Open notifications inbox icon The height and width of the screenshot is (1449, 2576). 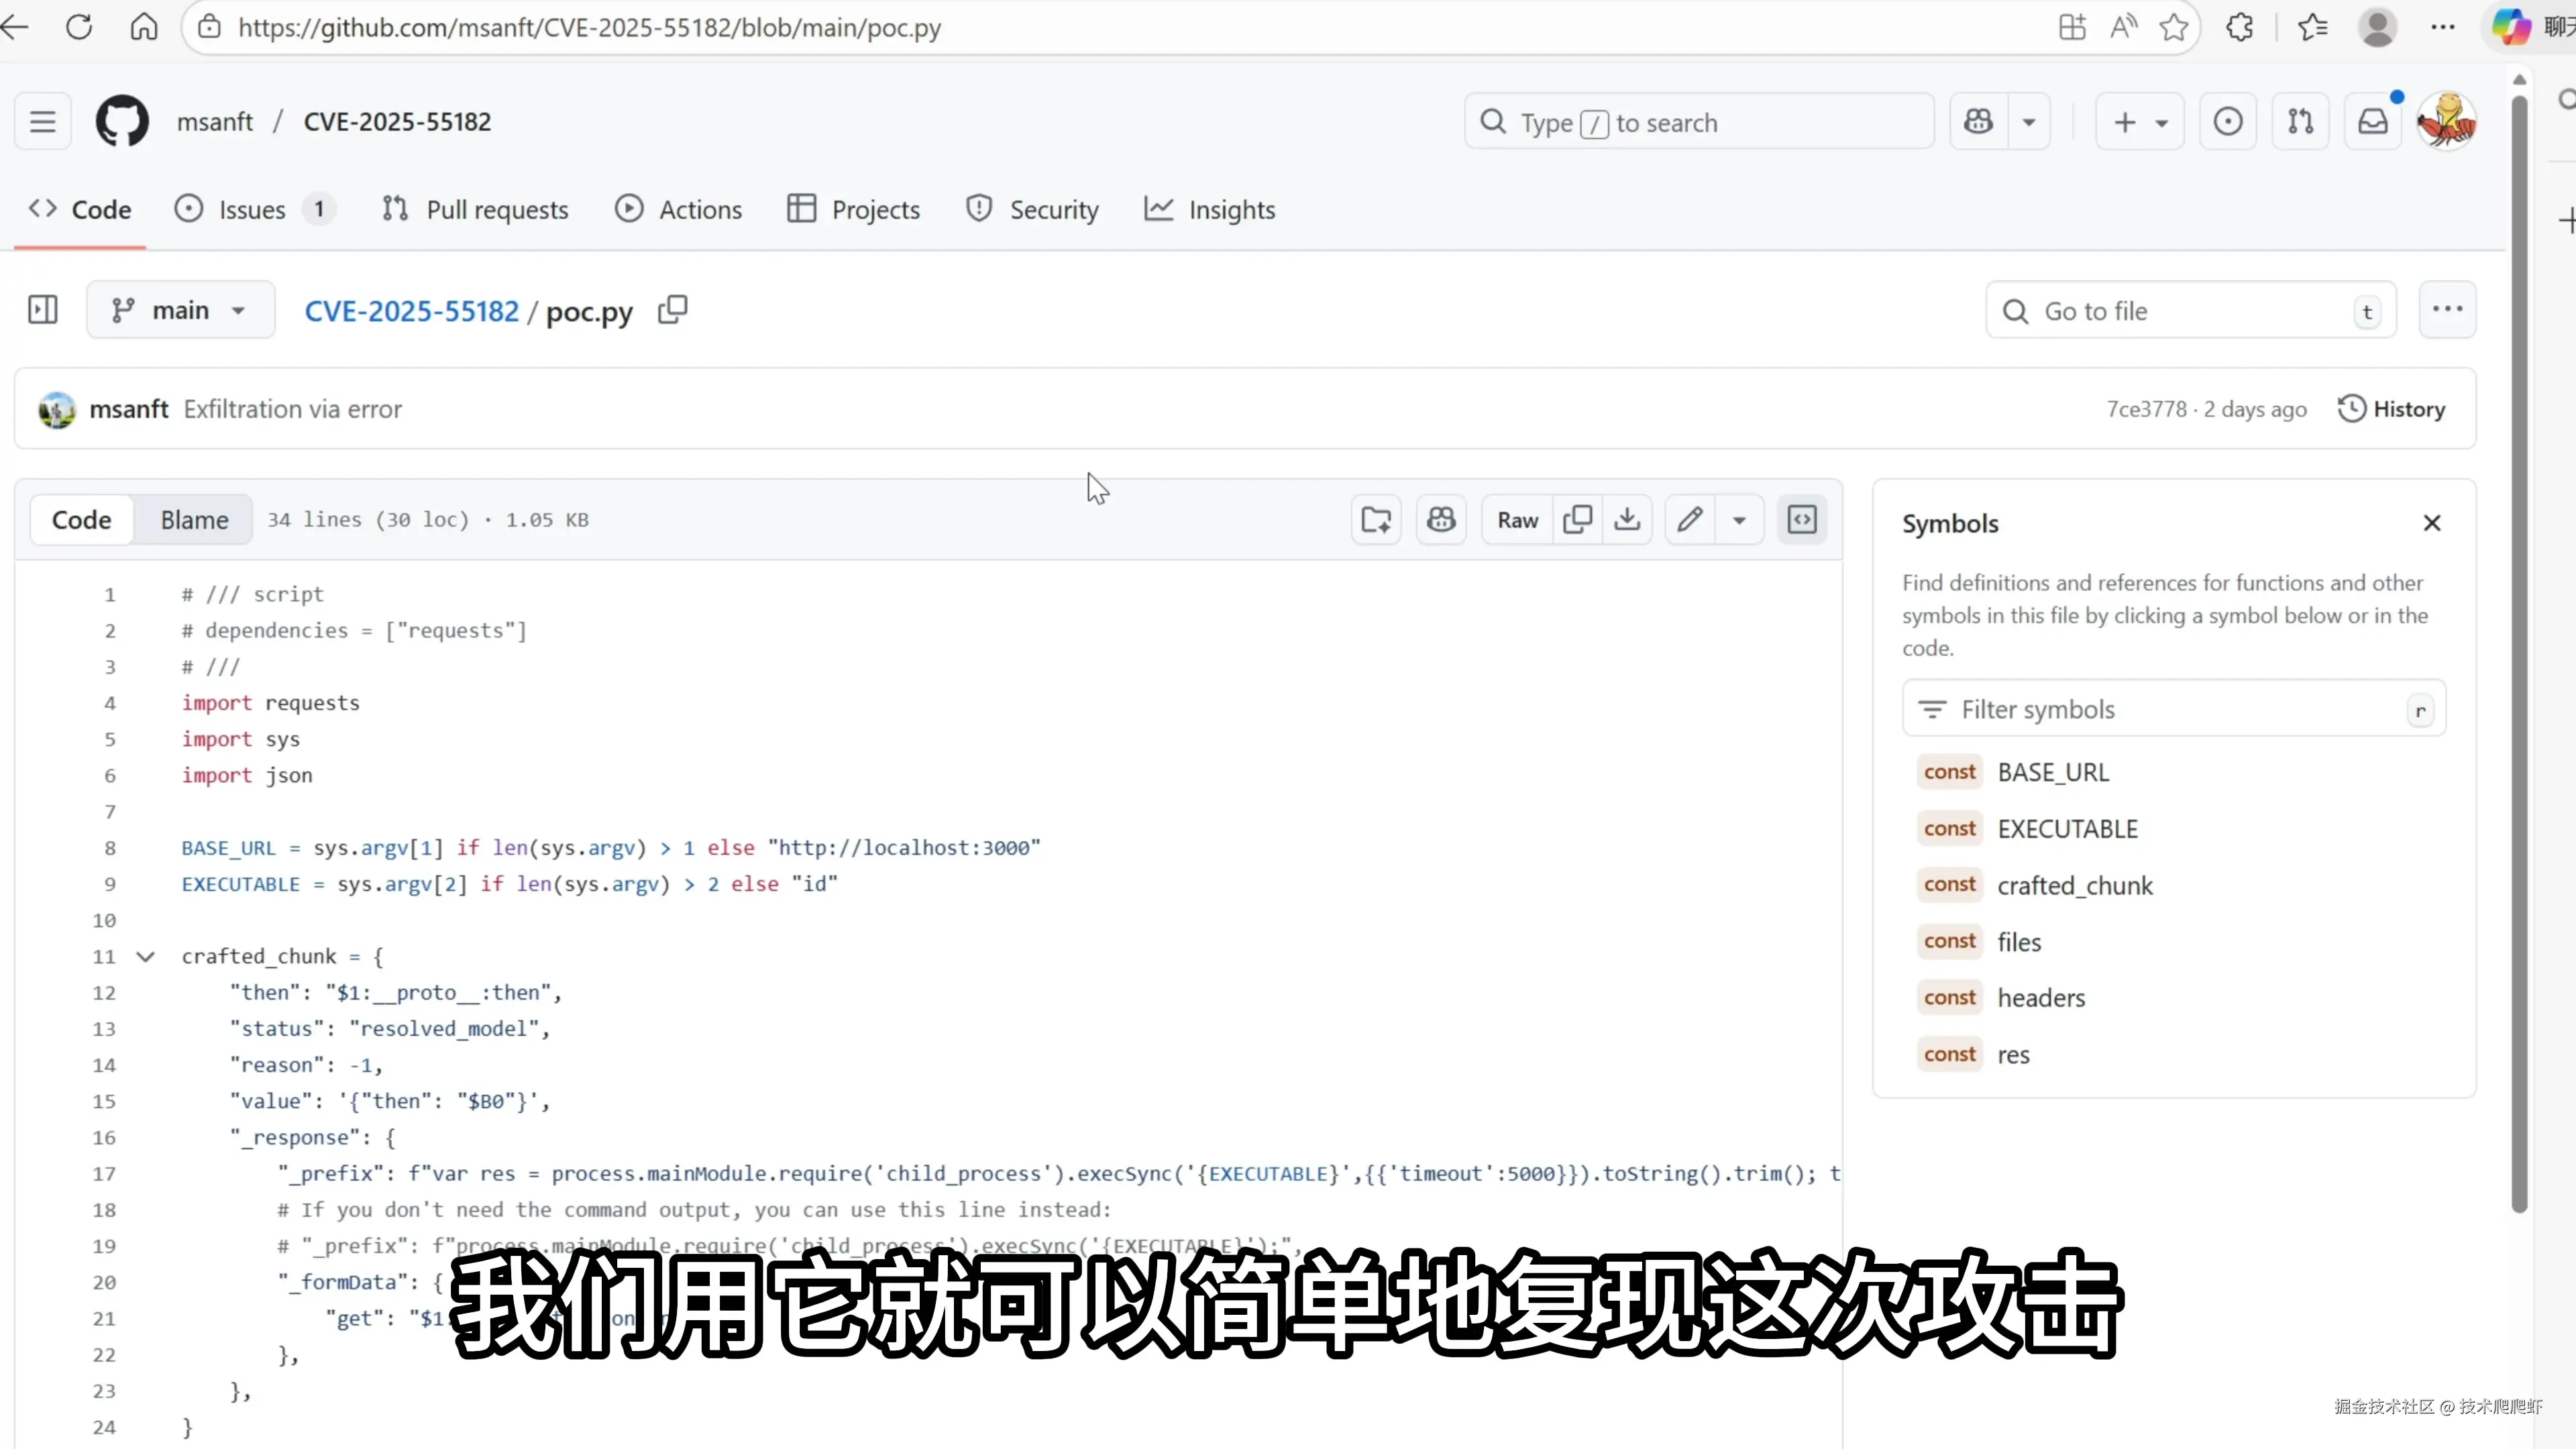point(2373,122)
